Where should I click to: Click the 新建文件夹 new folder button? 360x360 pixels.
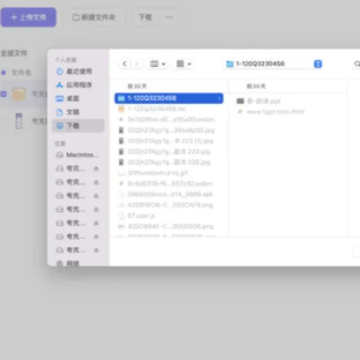pyautogui.click(x=94, y=17)
